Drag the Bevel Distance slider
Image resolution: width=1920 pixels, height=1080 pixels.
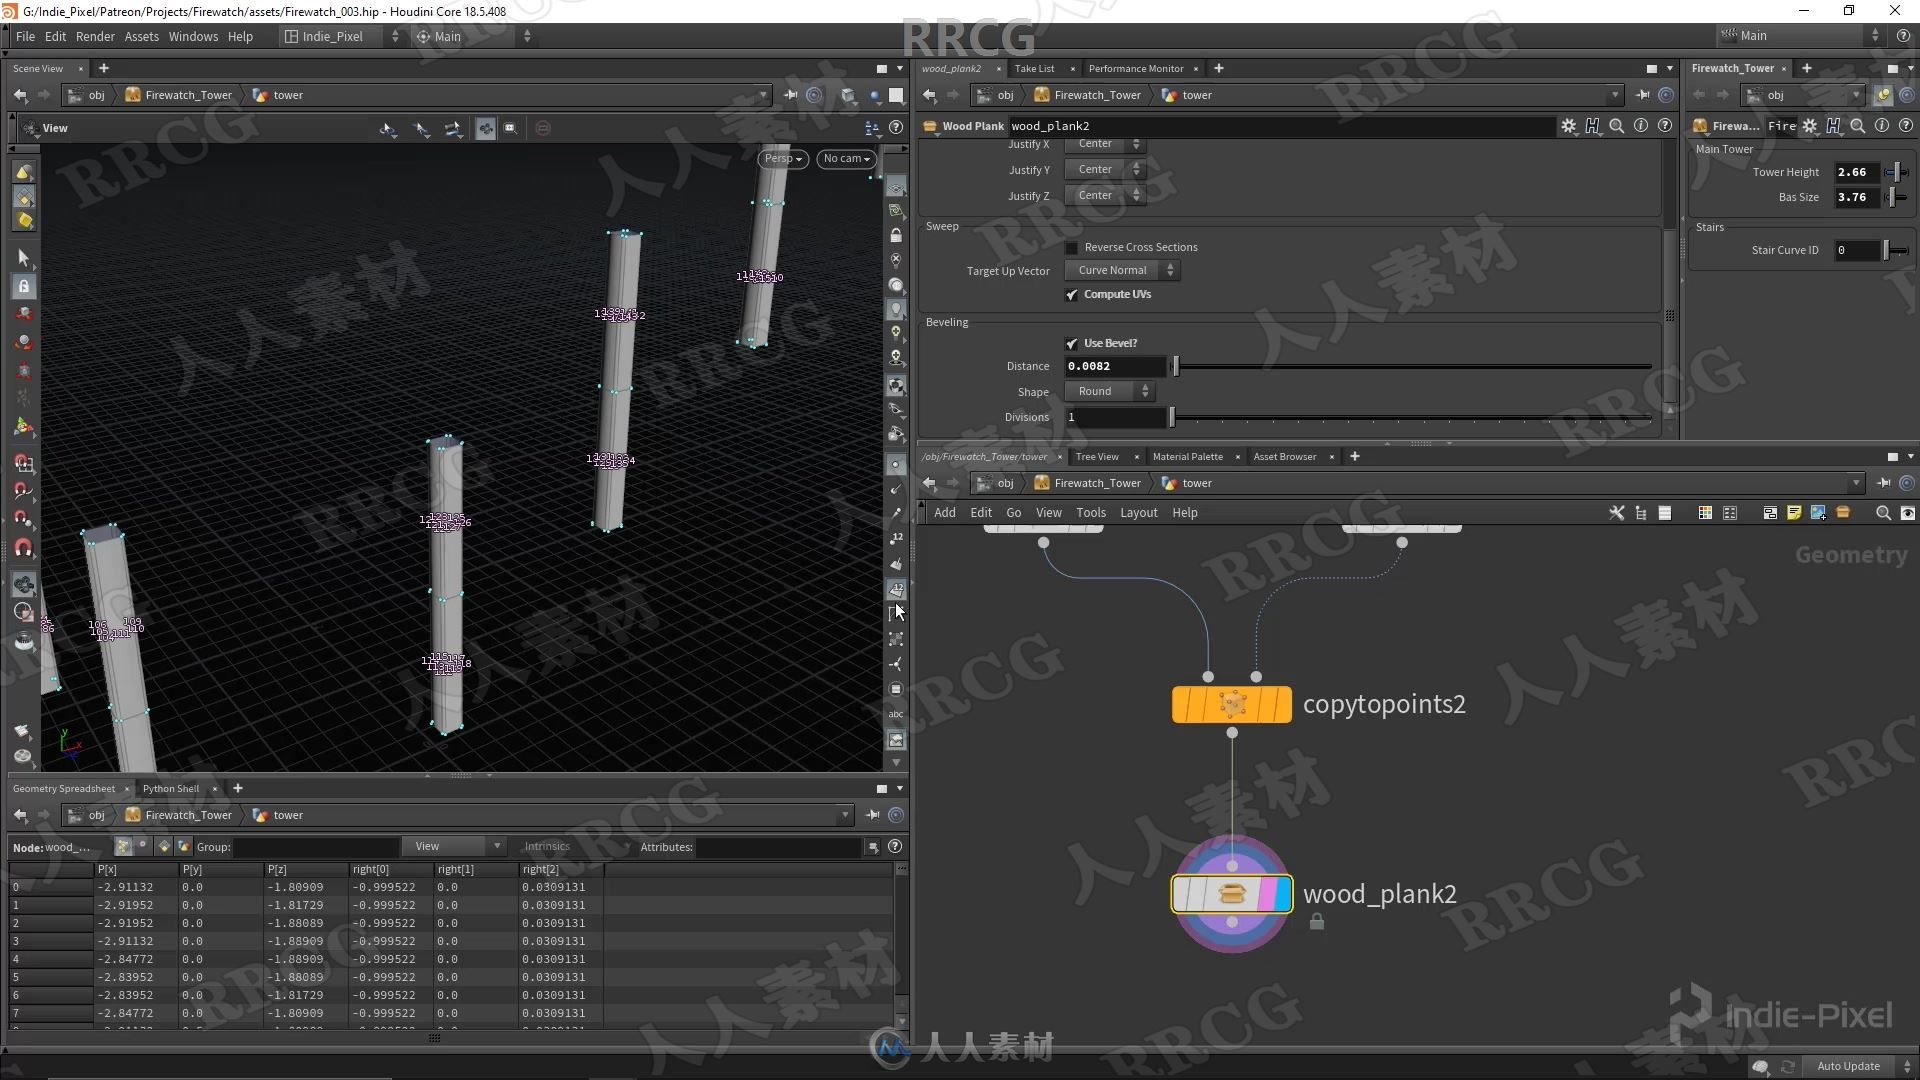[x=1175, y=365]
